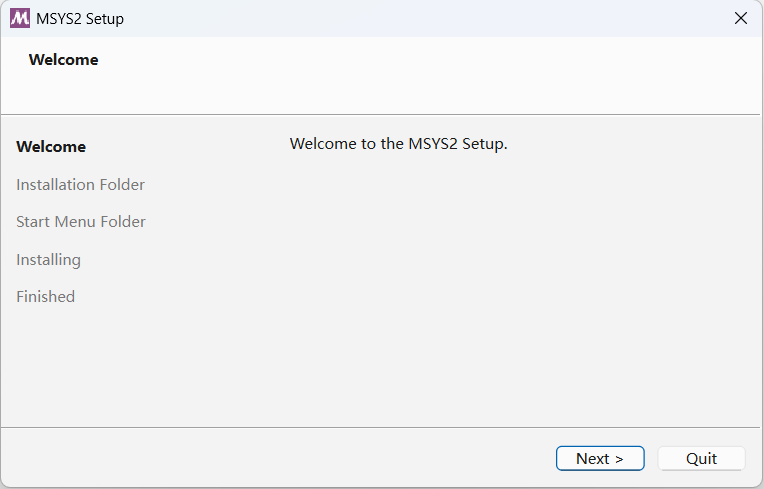Click the MSYS2 logo in title bar

tap(20, 18)
